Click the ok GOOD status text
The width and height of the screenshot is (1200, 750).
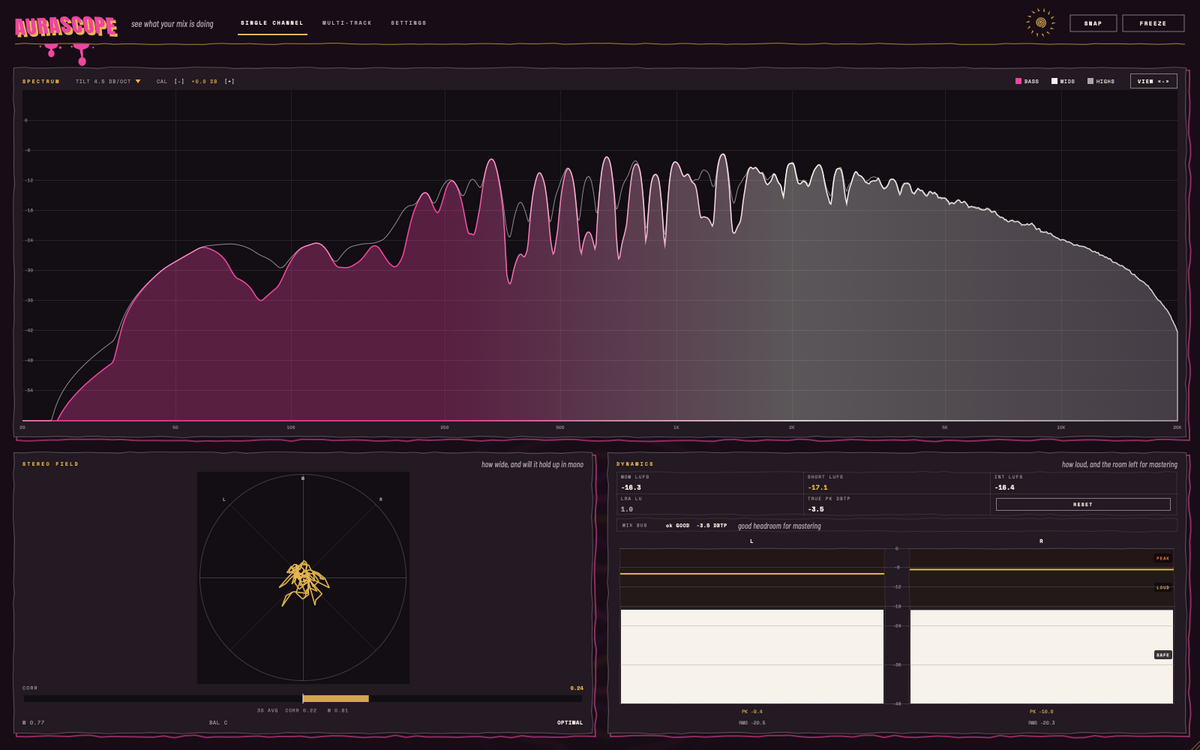[x=678, y=525]
